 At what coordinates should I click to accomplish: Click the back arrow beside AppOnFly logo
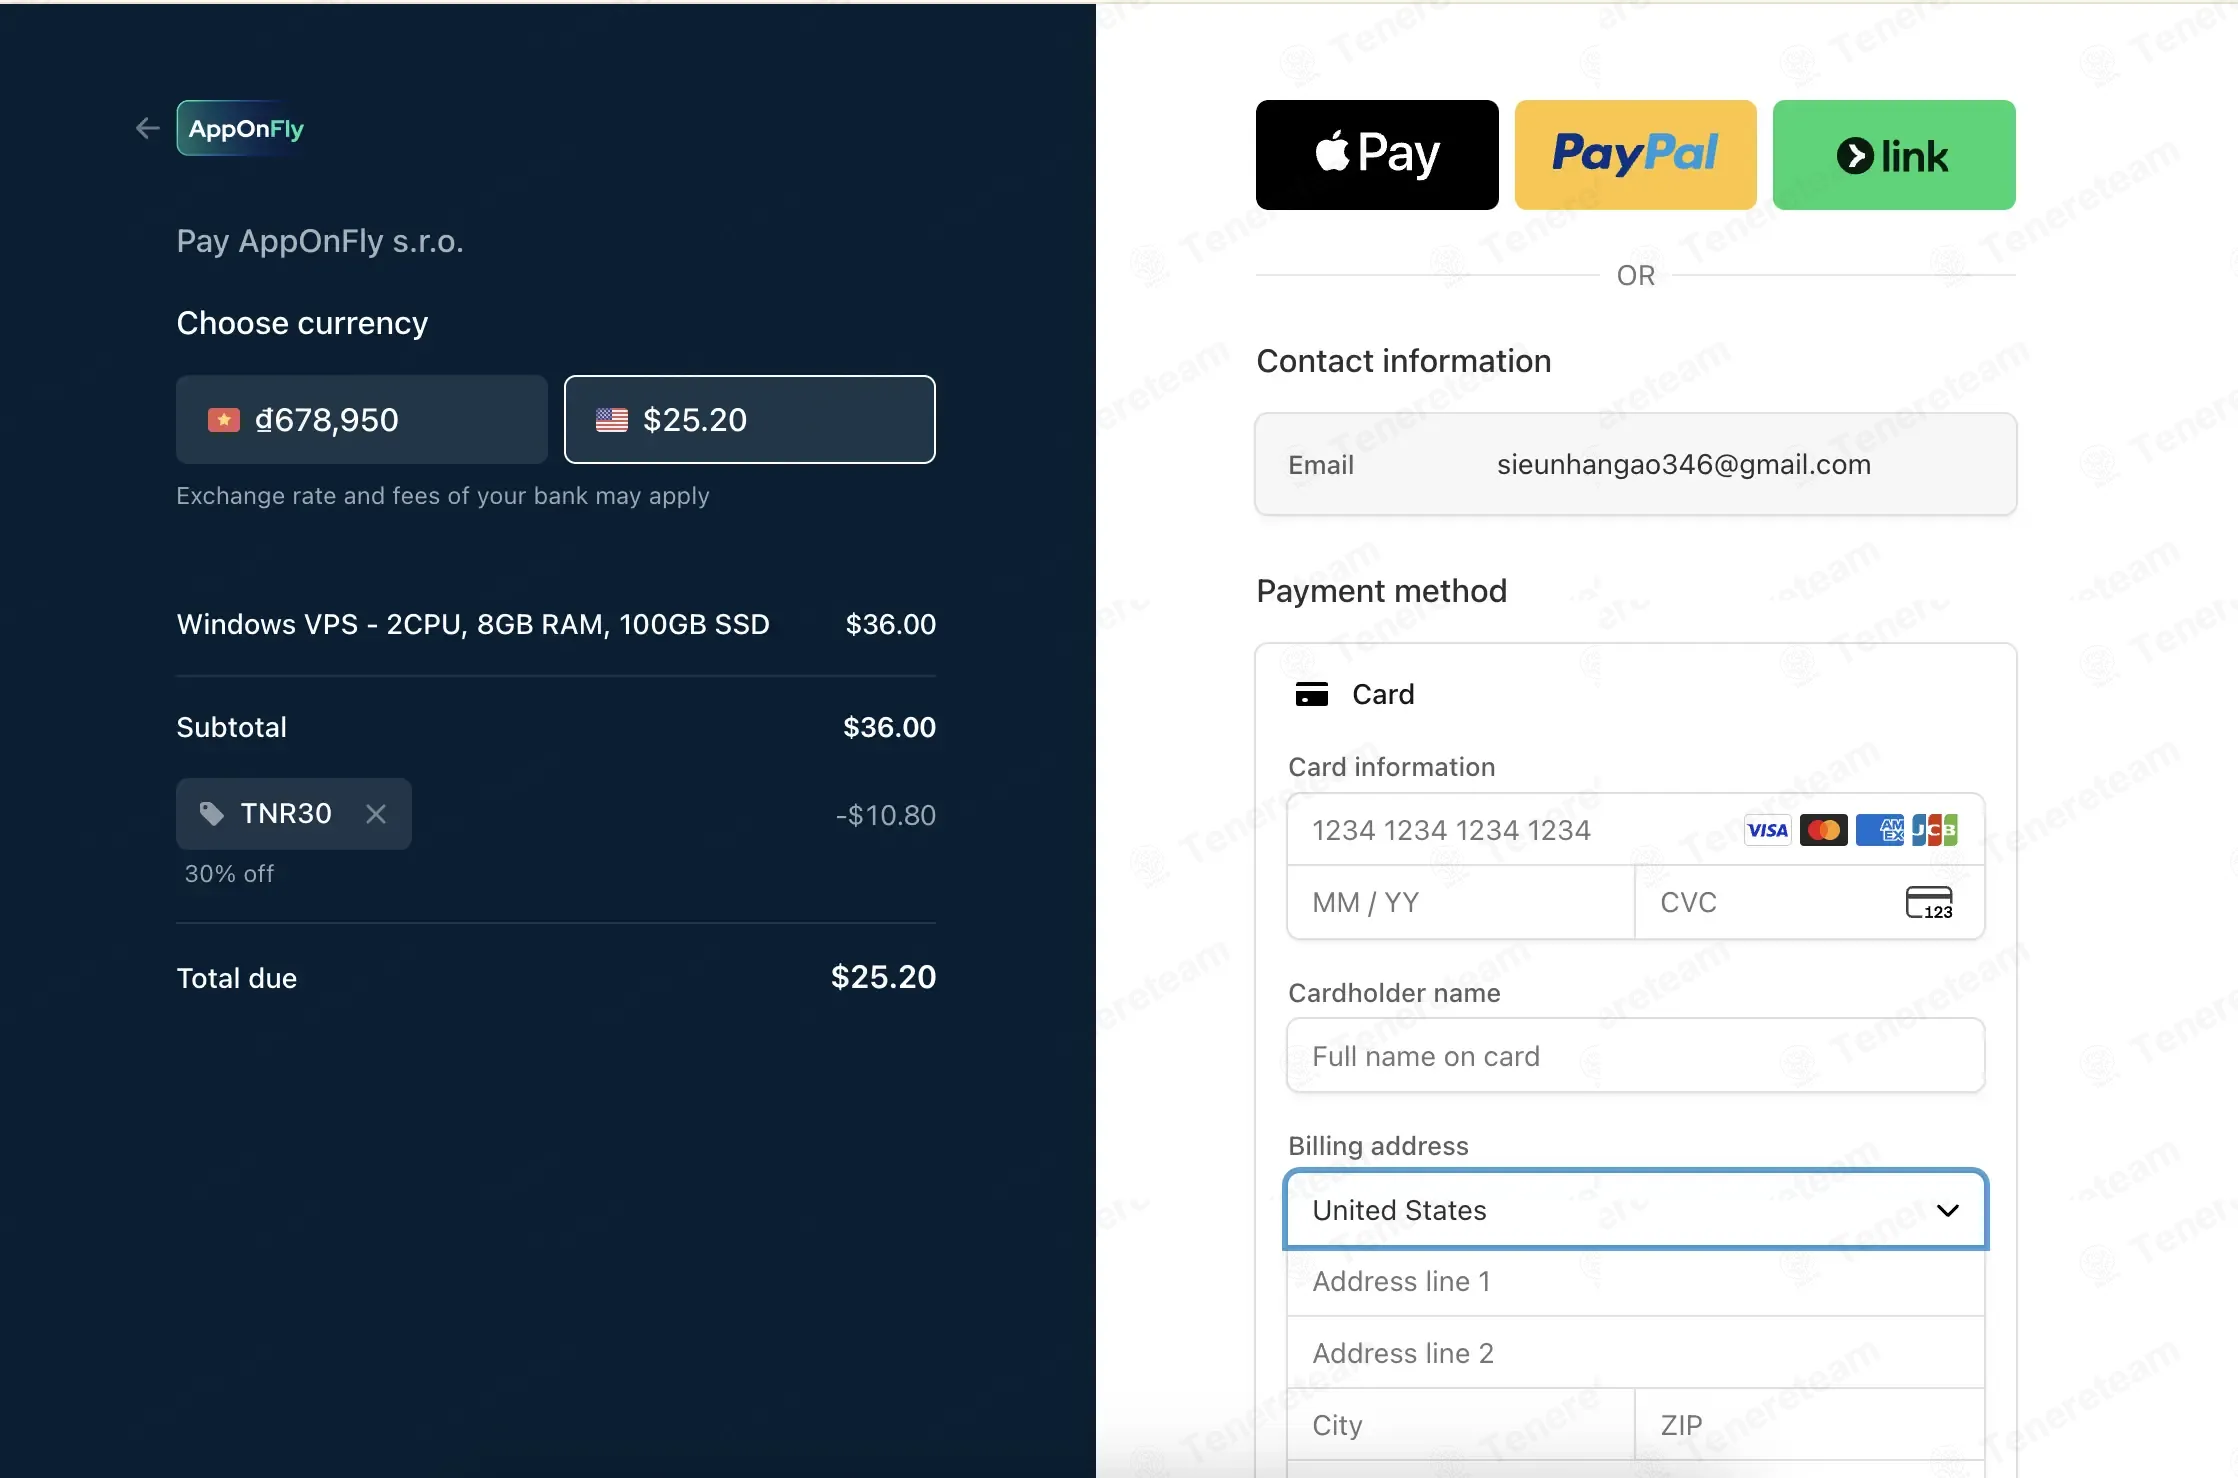pyautogui.click(x=147, y=128)
